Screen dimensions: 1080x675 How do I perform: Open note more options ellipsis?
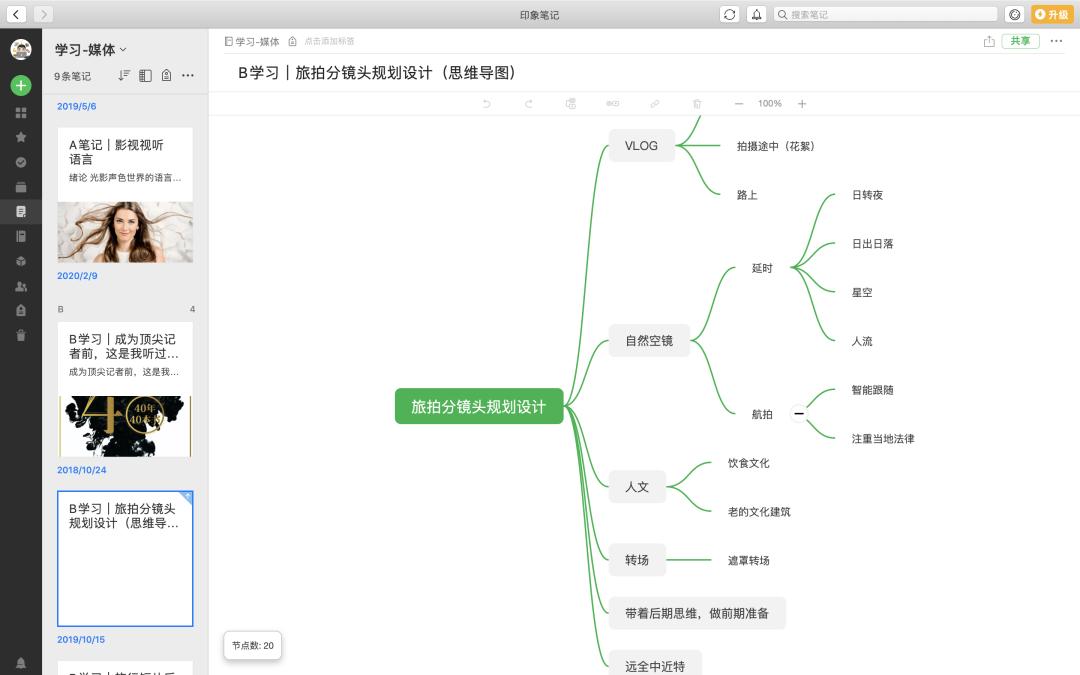pyautogui.click(x=1056, y=41)
